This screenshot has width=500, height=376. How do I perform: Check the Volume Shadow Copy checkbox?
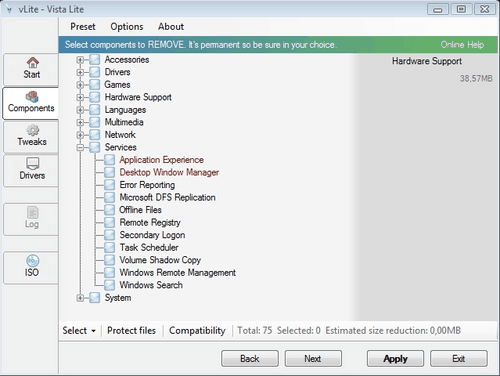click(x=109, y=260)
